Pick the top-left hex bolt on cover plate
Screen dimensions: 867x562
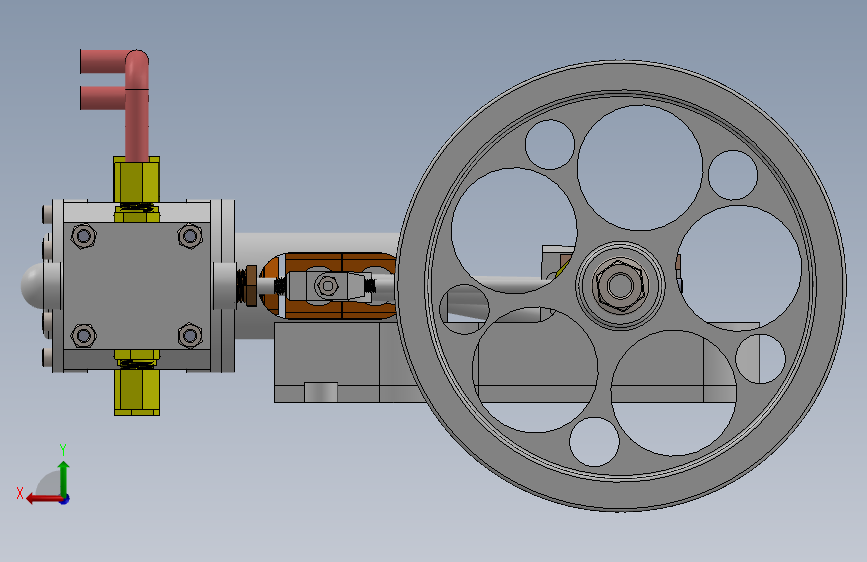click(83, 237)
